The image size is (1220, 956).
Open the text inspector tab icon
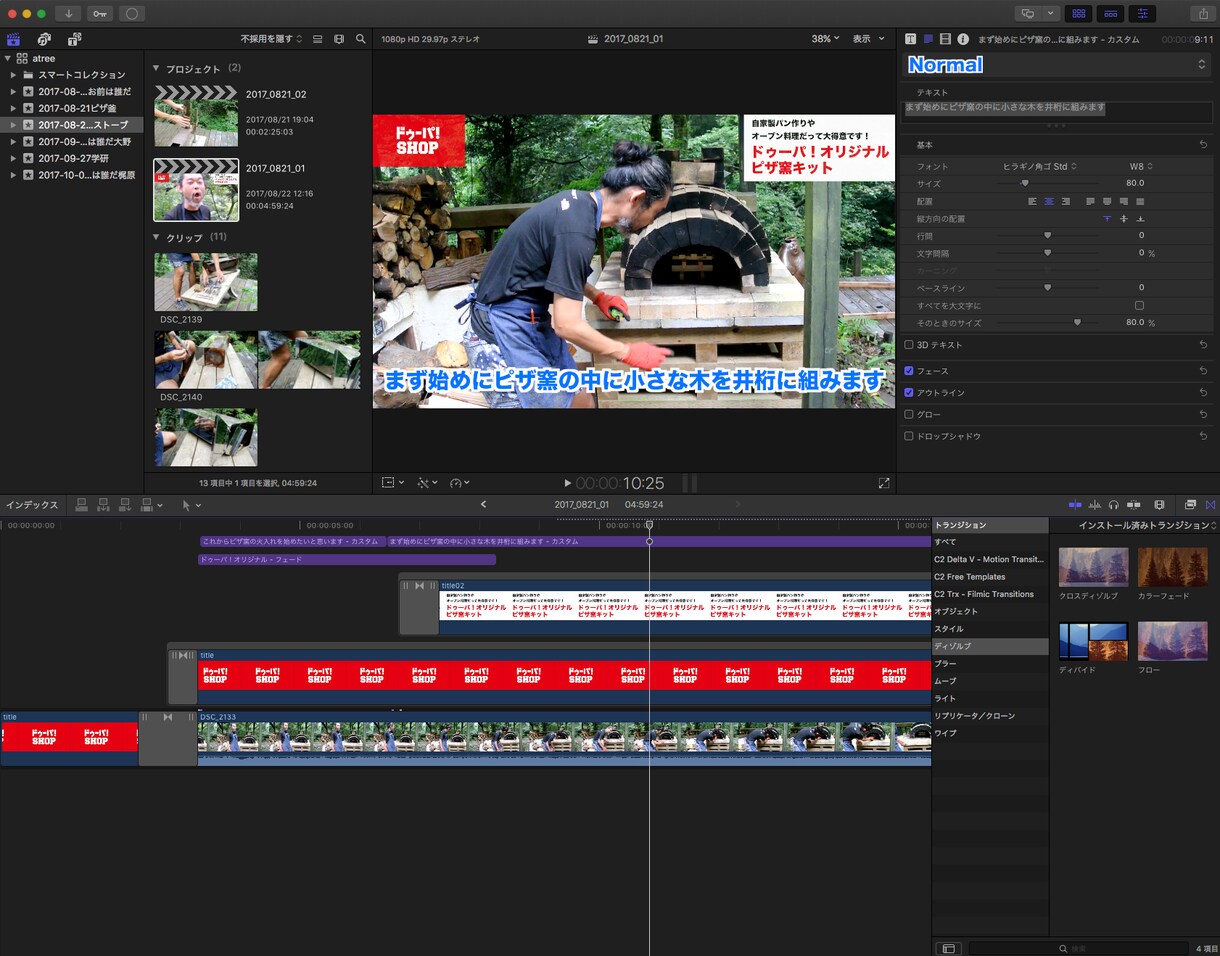(x=911, y=39)
